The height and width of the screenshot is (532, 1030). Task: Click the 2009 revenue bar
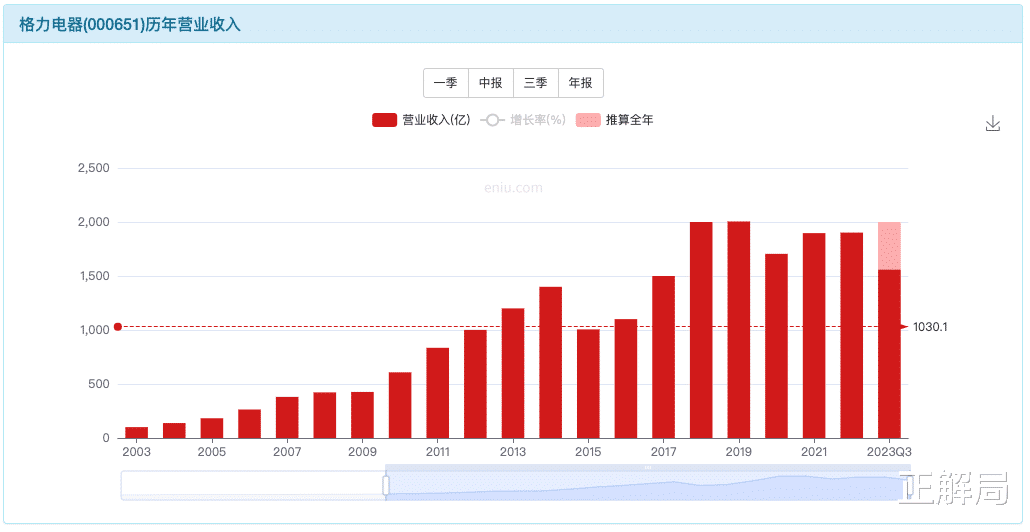click(362, 415)
